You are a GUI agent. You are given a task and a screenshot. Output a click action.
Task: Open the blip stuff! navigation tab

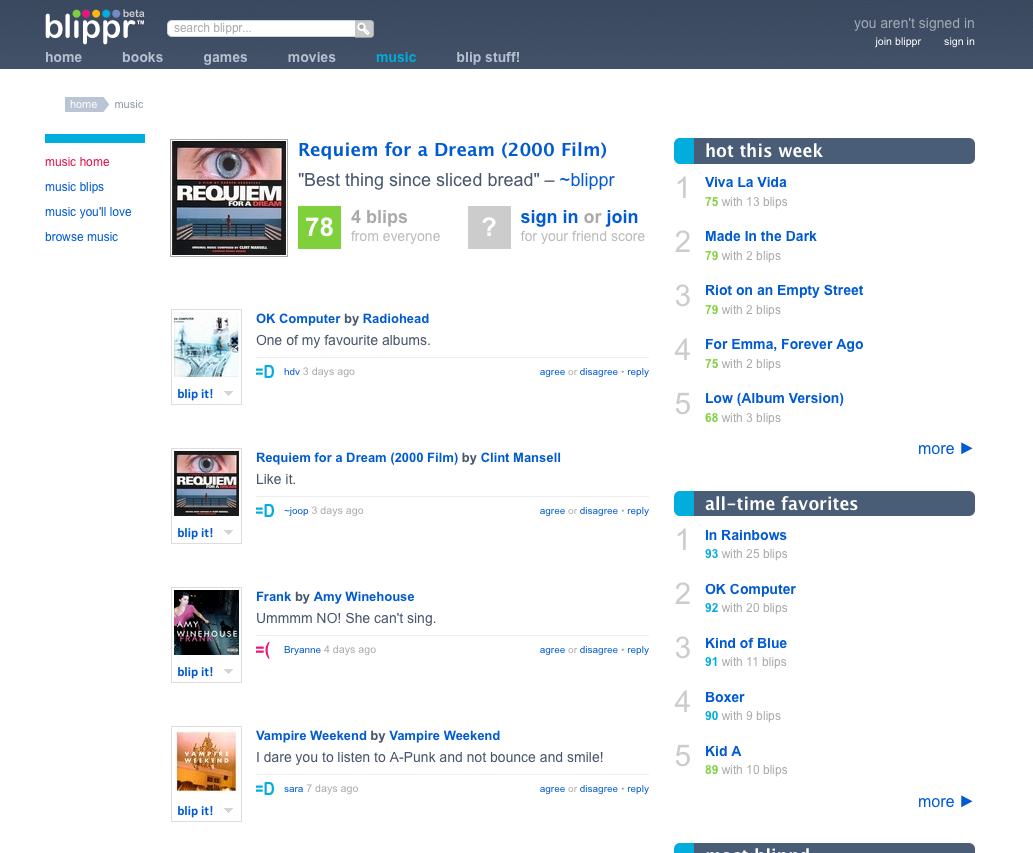click(x=488, y=57)
